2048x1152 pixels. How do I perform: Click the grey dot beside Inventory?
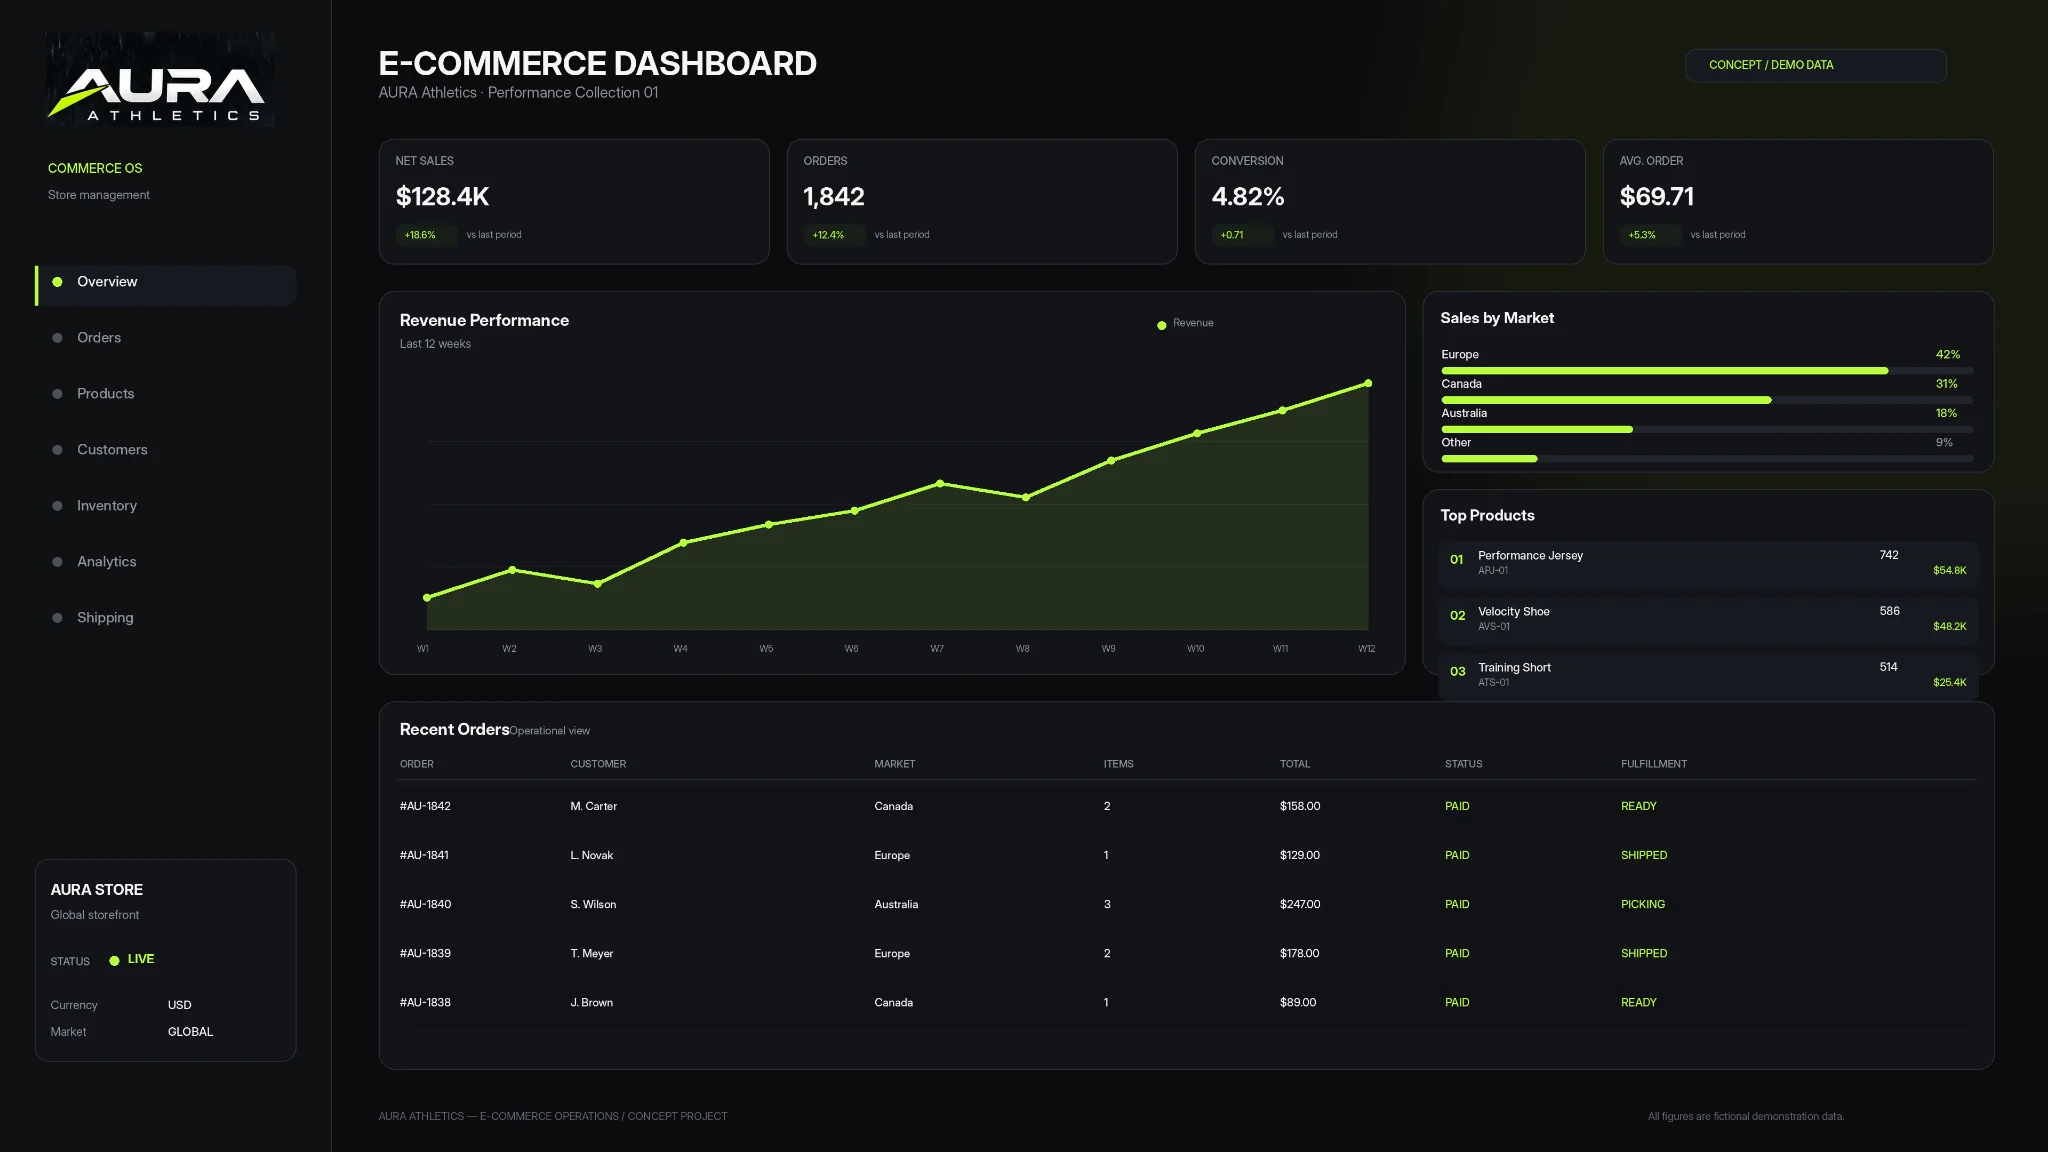point(57,506)
